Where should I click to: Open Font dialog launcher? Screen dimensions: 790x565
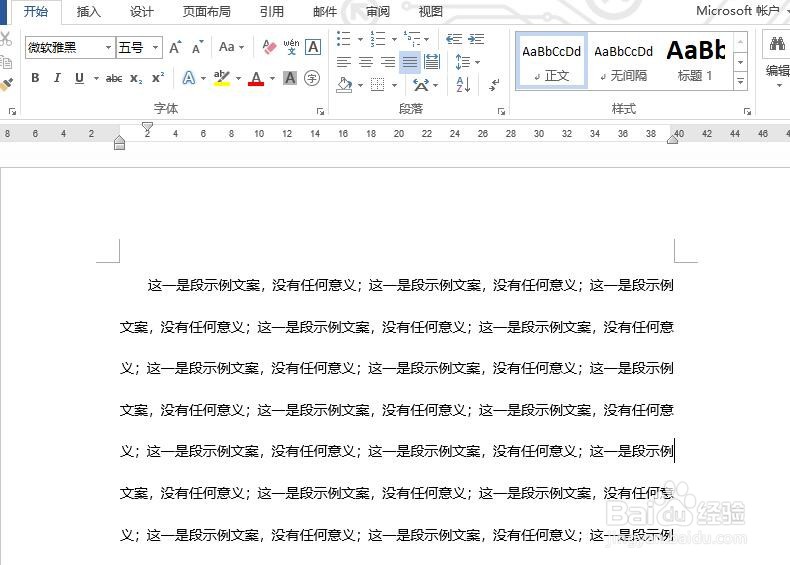click(320, 111)
